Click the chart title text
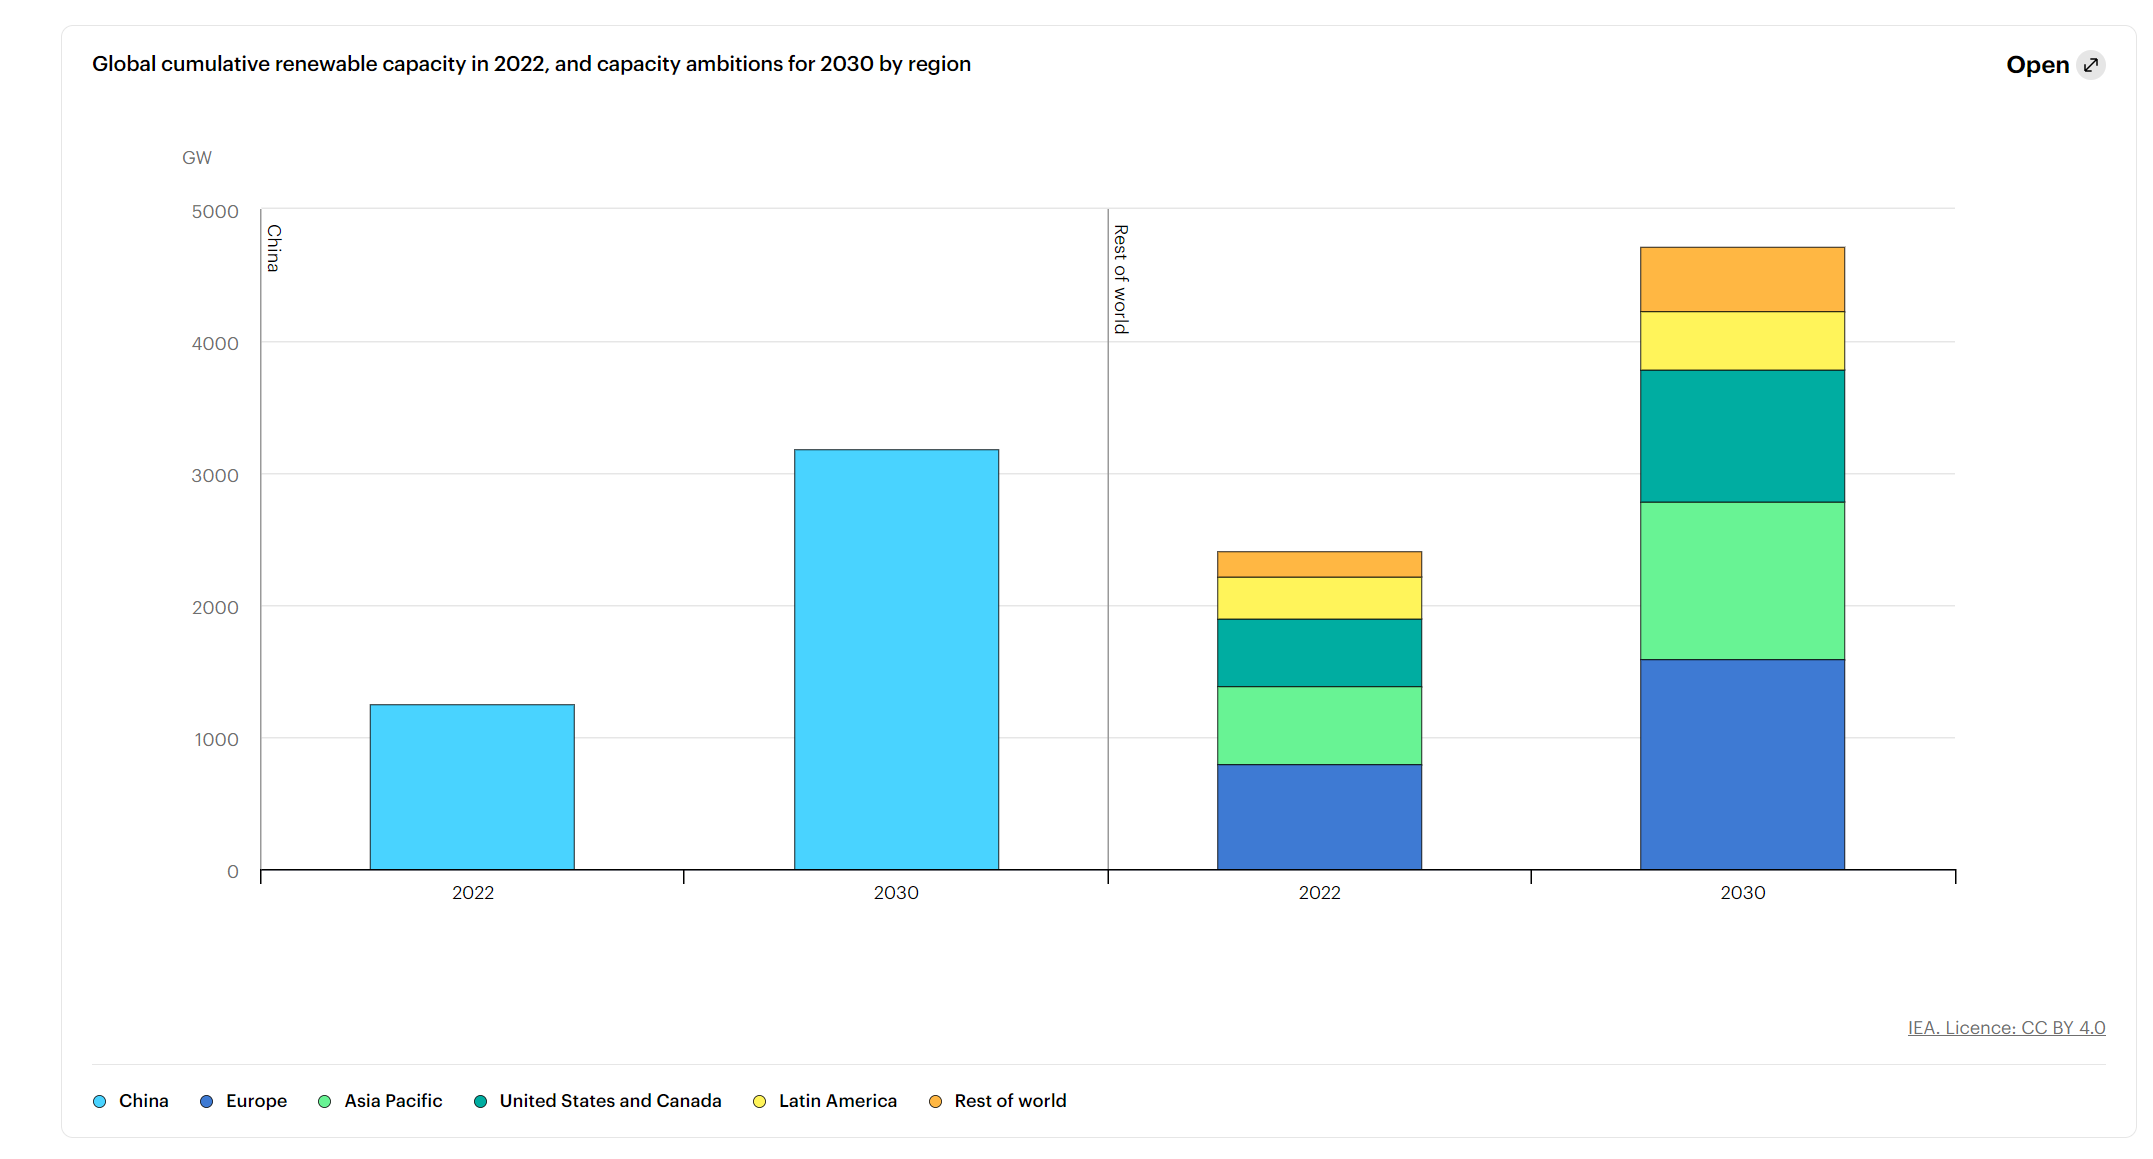The width and height of the screenshot is (2153, 1159). (531, 64)
